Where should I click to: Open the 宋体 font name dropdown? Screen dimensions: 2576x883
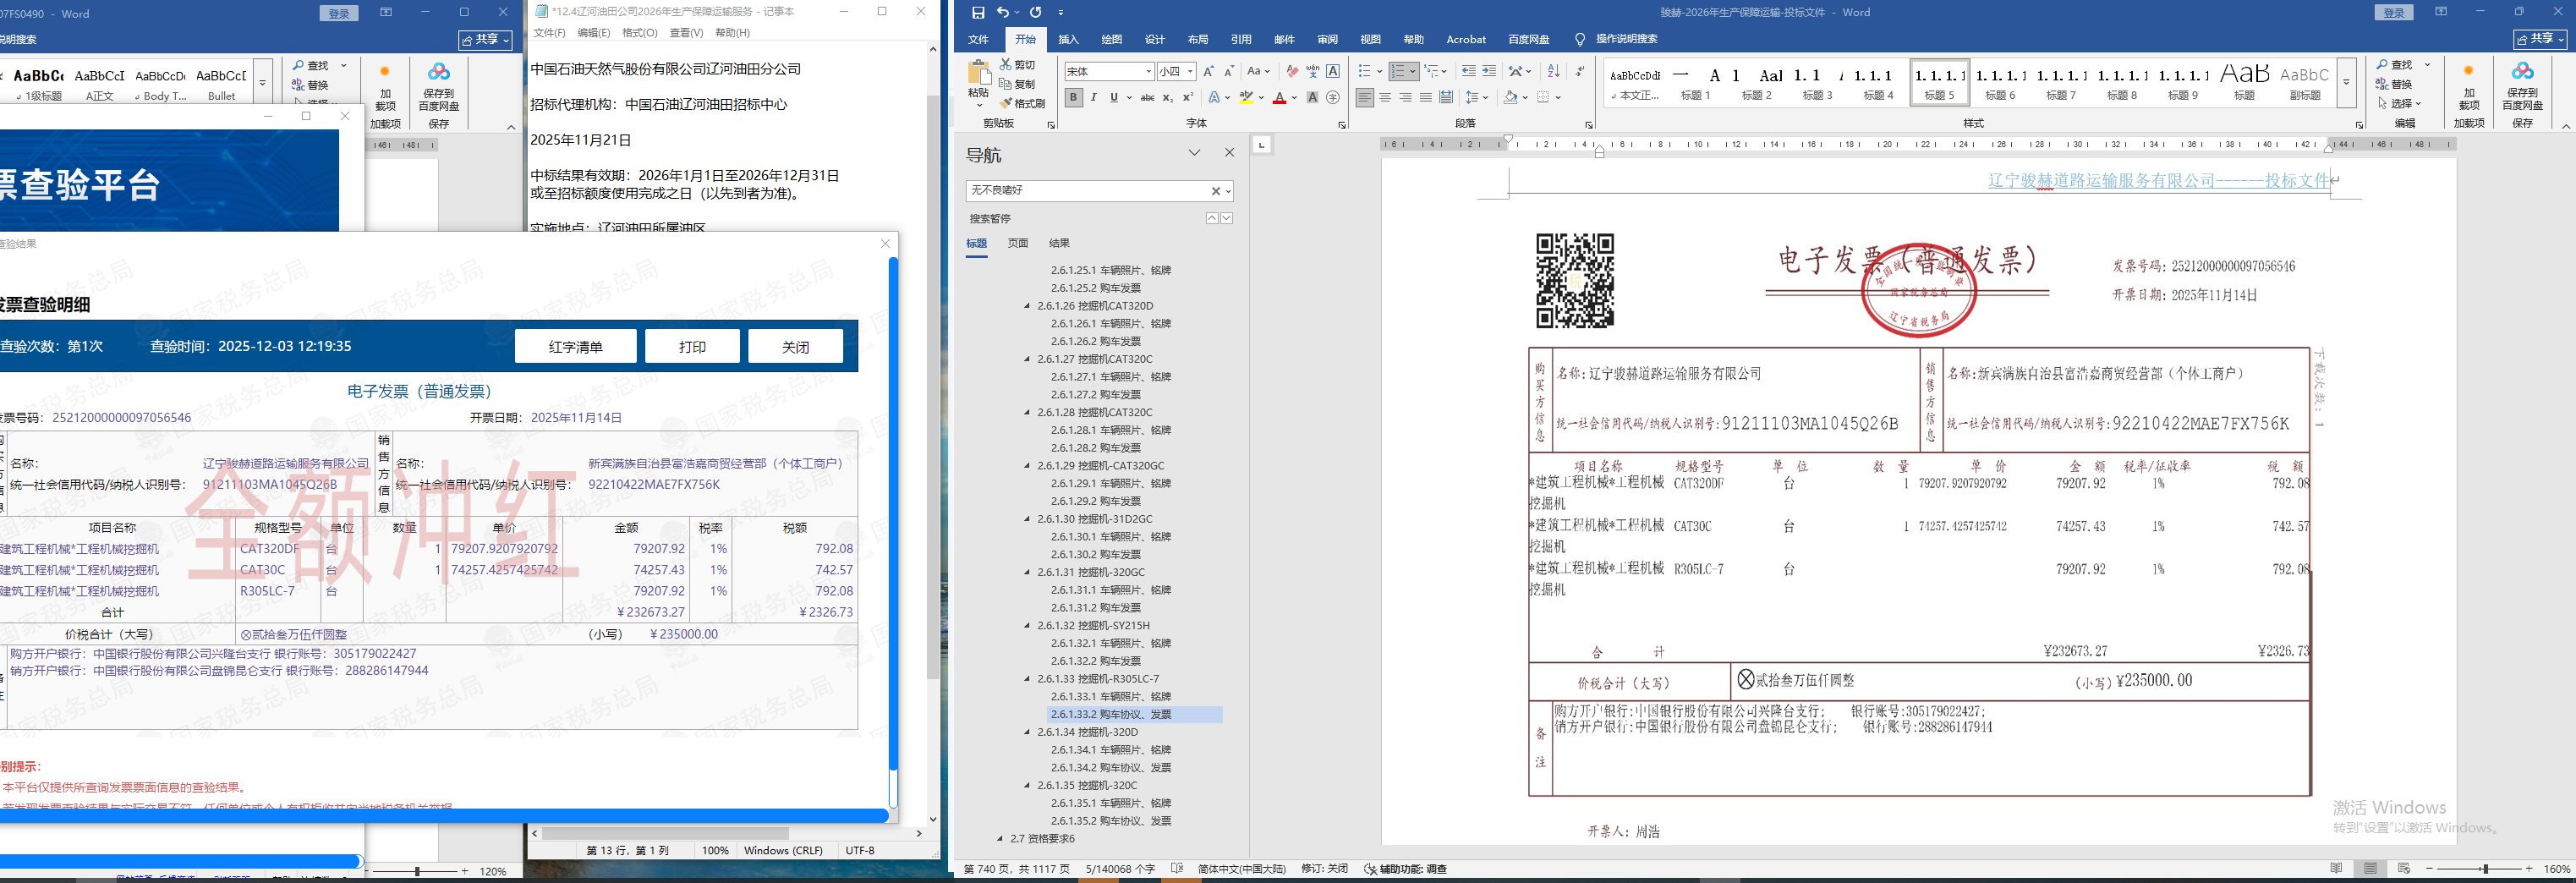(1149, 72)
